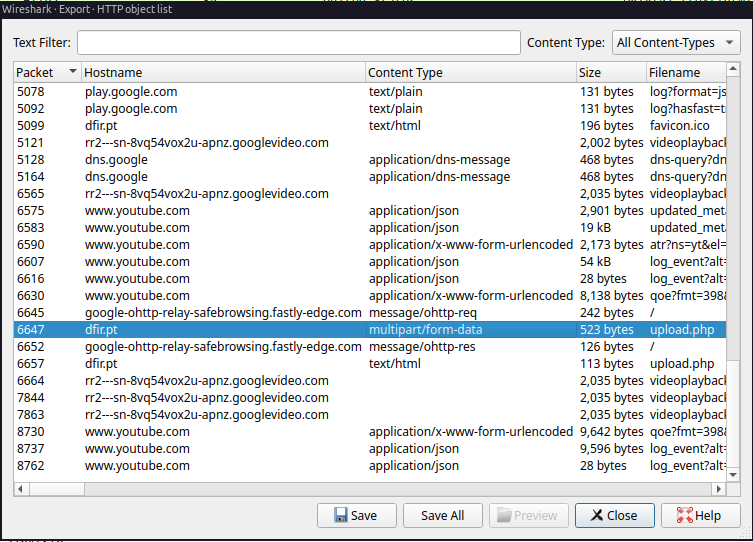
Task: Click the Save All button
Action: pos(442,516)
